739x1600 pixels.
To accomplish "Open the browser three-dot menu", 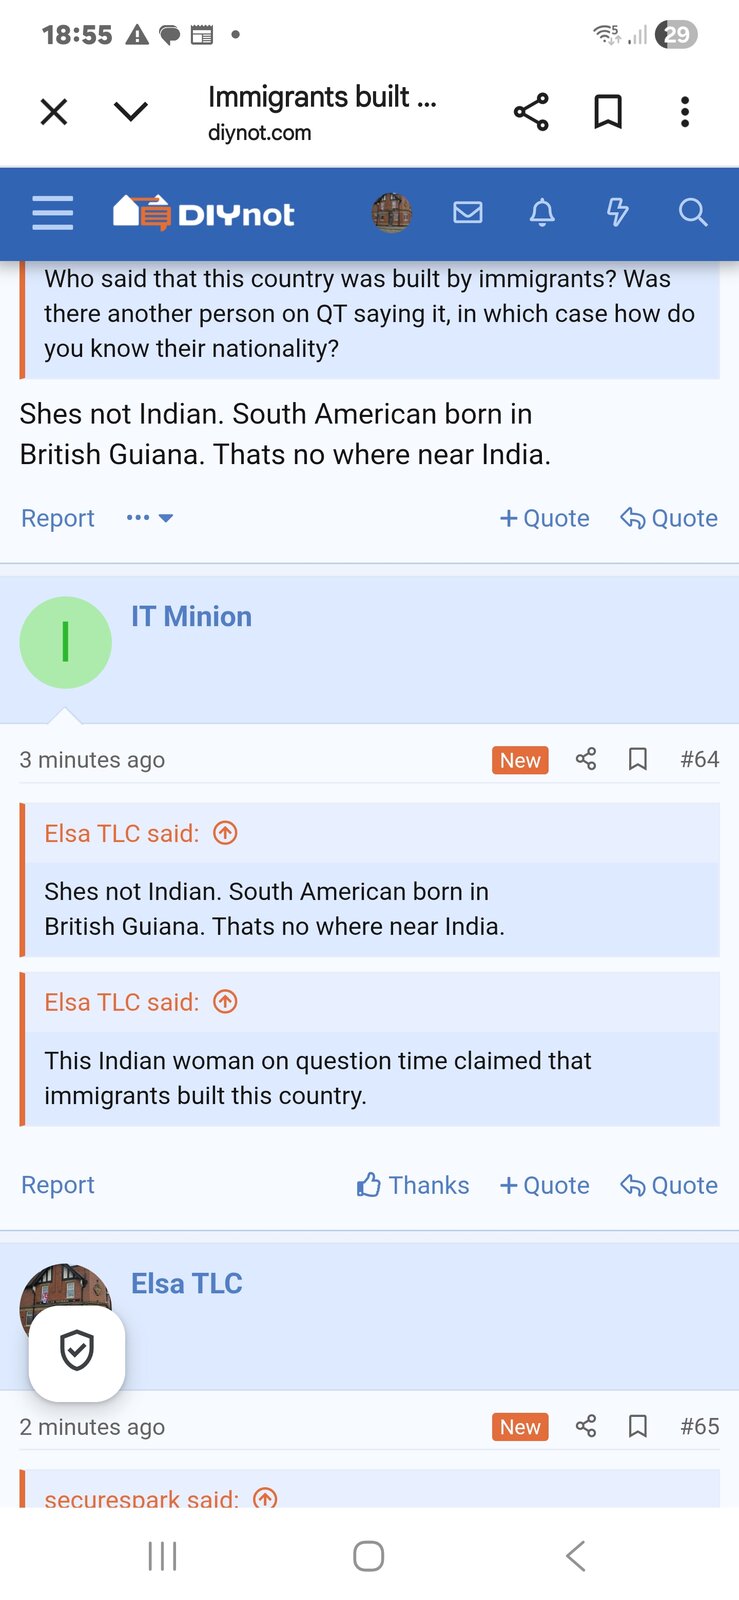I will [x=685, y=112].
